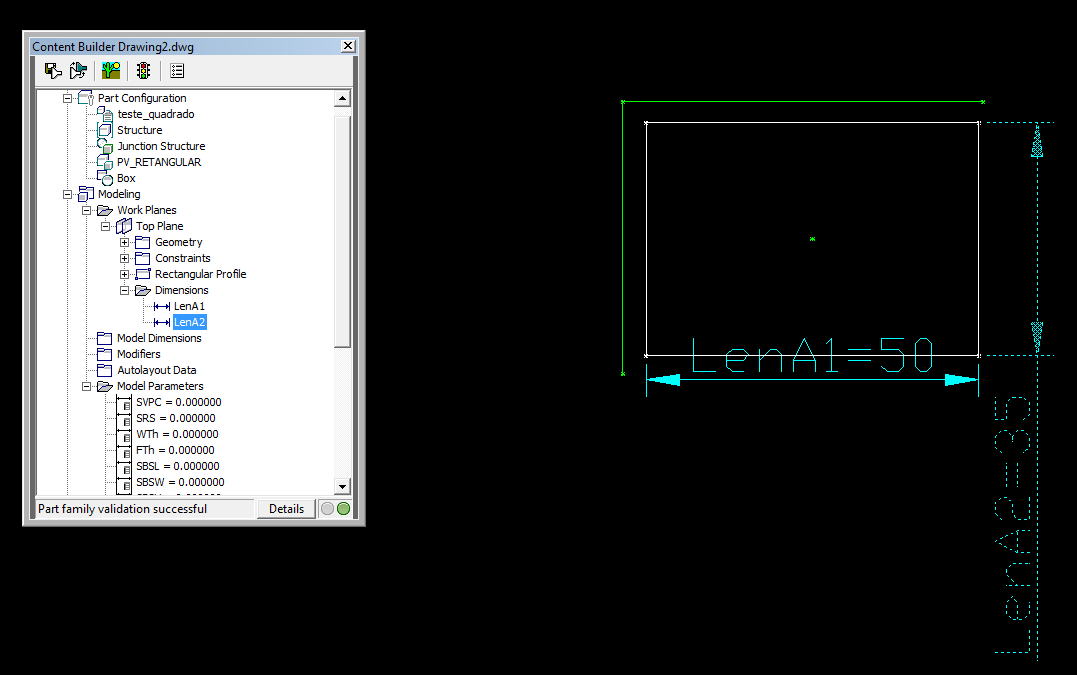Collapse the Dimensions folder
Image resolution: width=1077 pixels, height=675 pixels.
pyautogui.click(x=124, y=290)
